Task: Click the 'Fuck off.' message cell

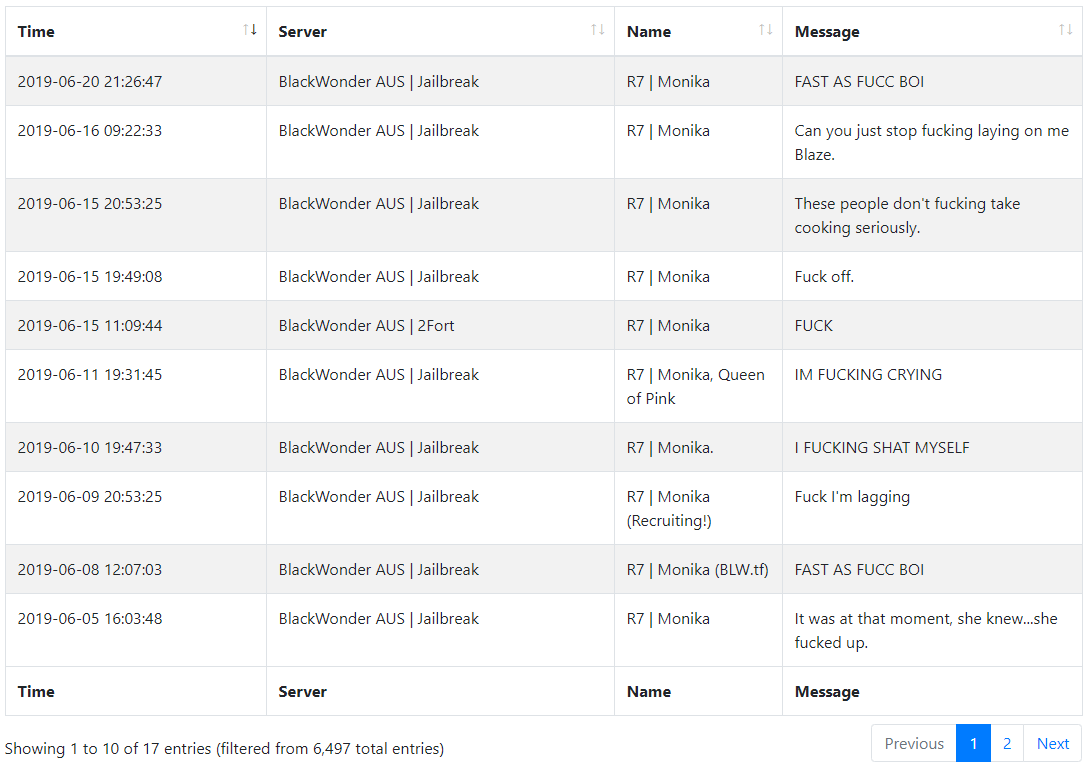Action: (932, 276)
